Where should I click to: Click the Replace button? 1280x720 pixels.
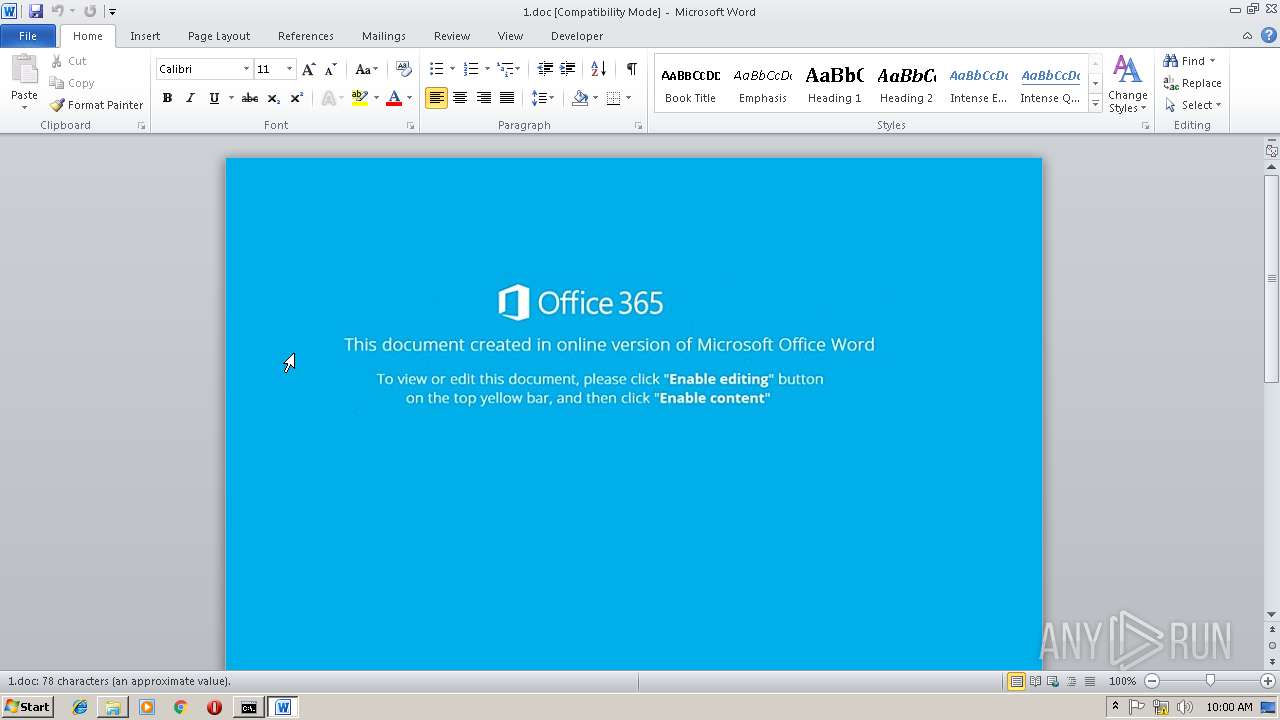click(1192, 83)
